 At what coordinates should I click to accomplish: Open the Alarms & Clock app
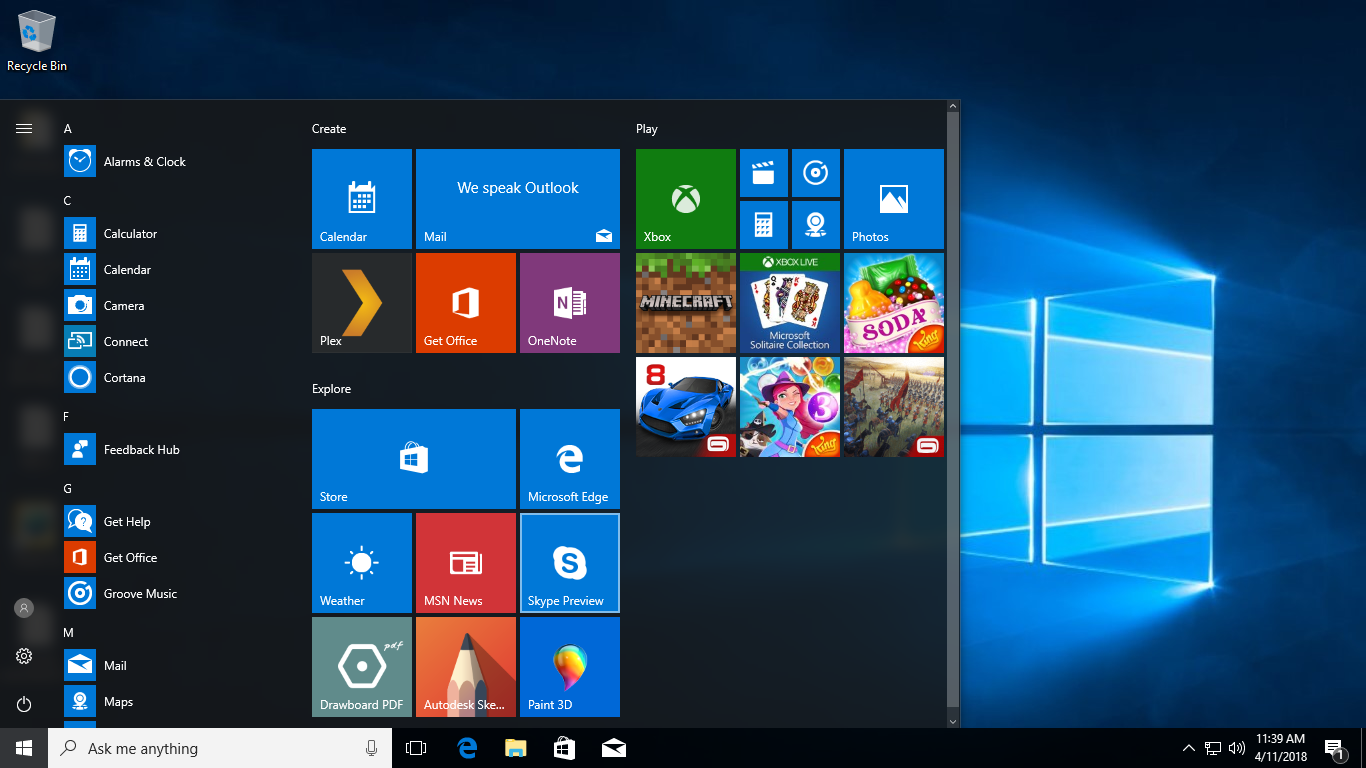[180, 161]
